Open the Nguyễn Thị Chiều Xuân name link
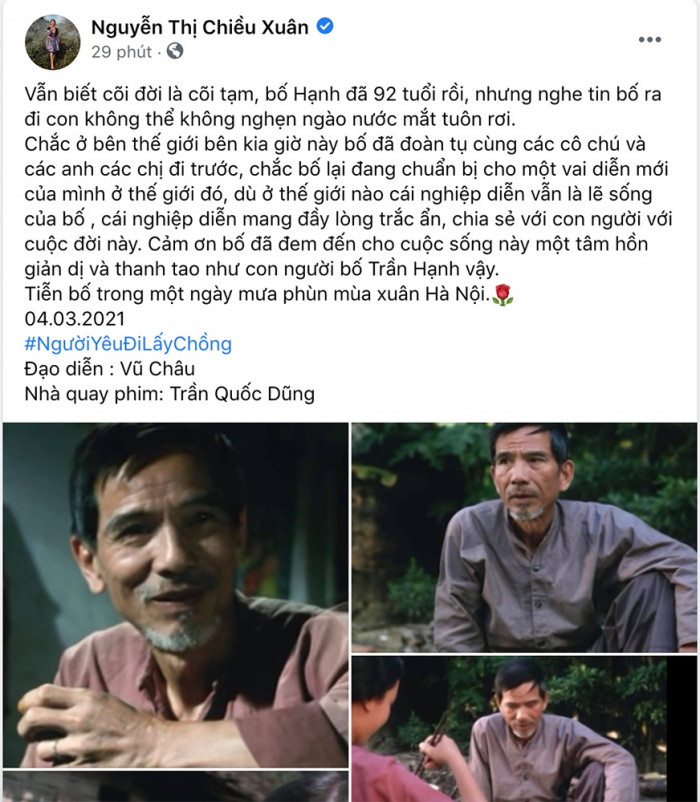The image size is (700, 802). [x=200, y=27]
